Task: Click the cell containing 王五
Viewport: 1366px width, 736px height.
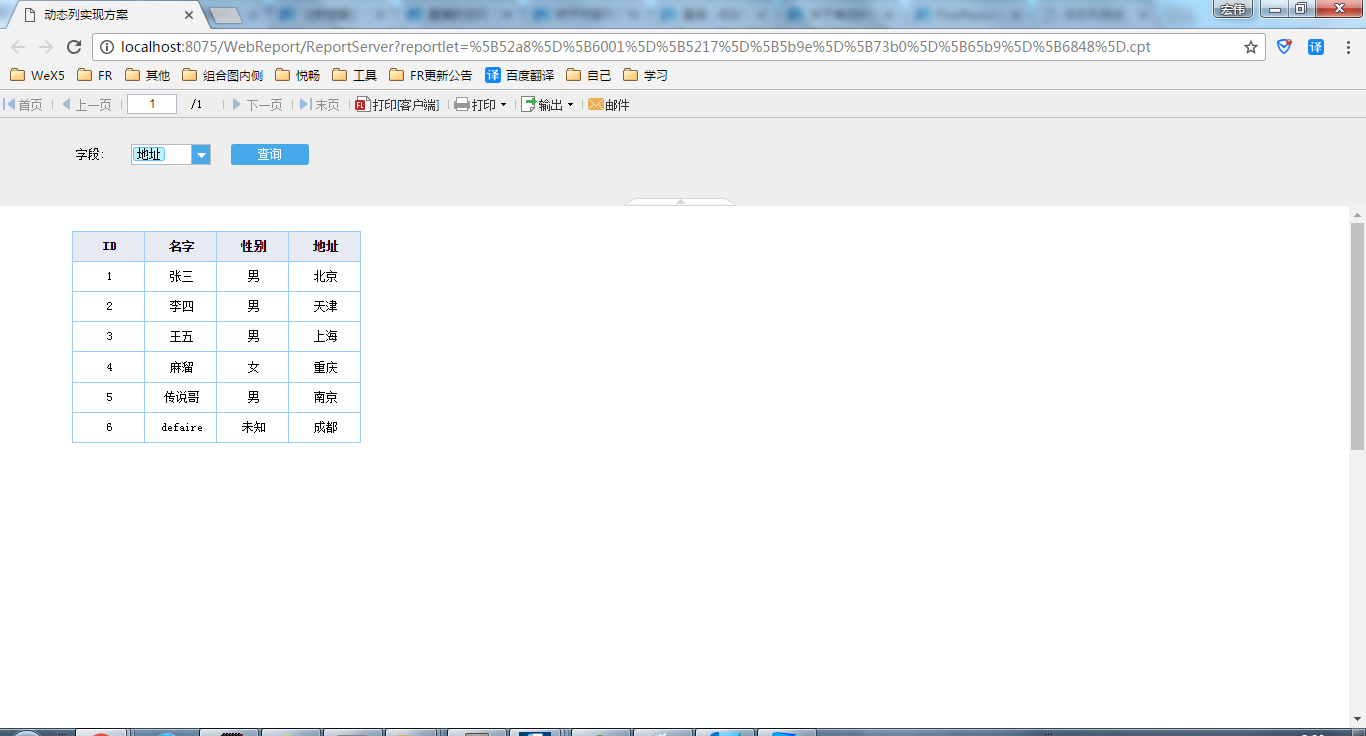Action: (181, 337)
